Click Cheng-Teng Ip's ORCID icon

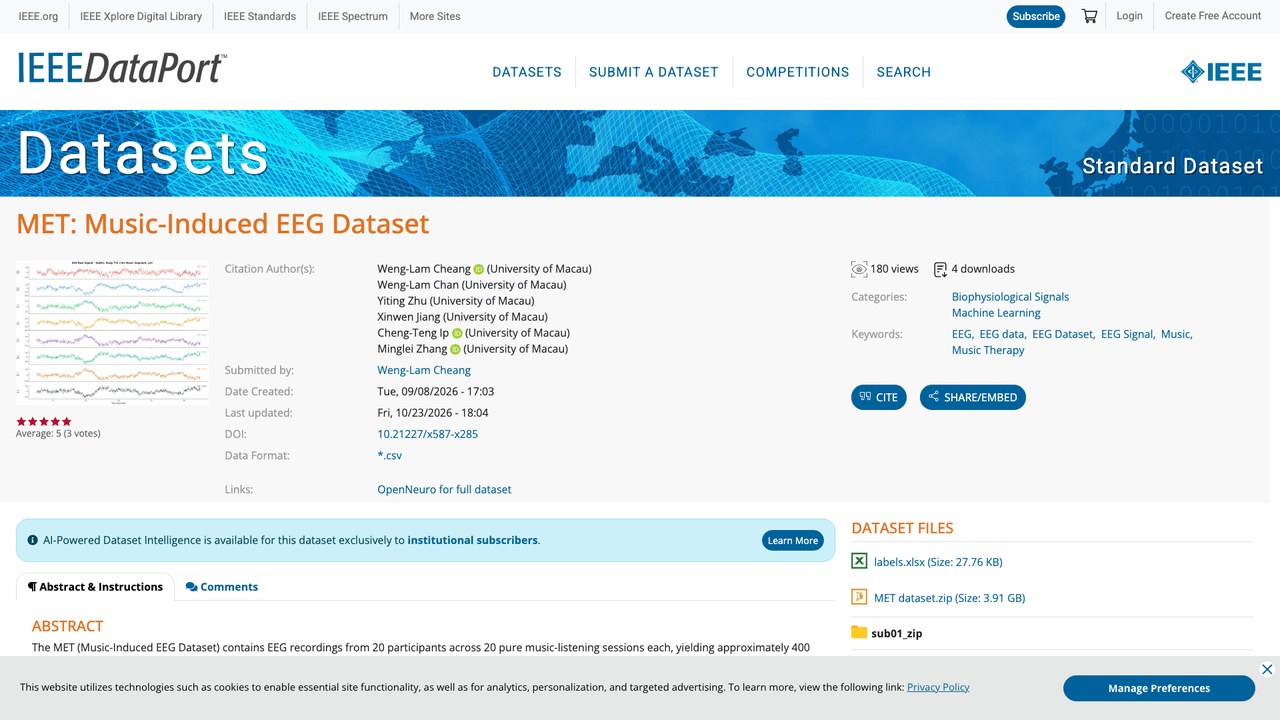(x=457, y=333)
